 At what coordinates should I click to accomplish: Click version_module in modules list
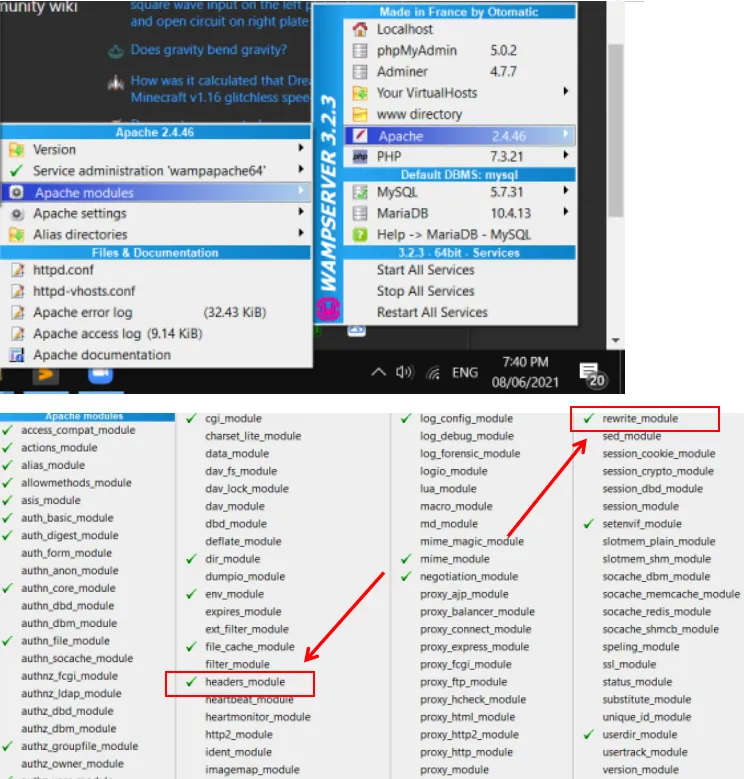(641, 770)
